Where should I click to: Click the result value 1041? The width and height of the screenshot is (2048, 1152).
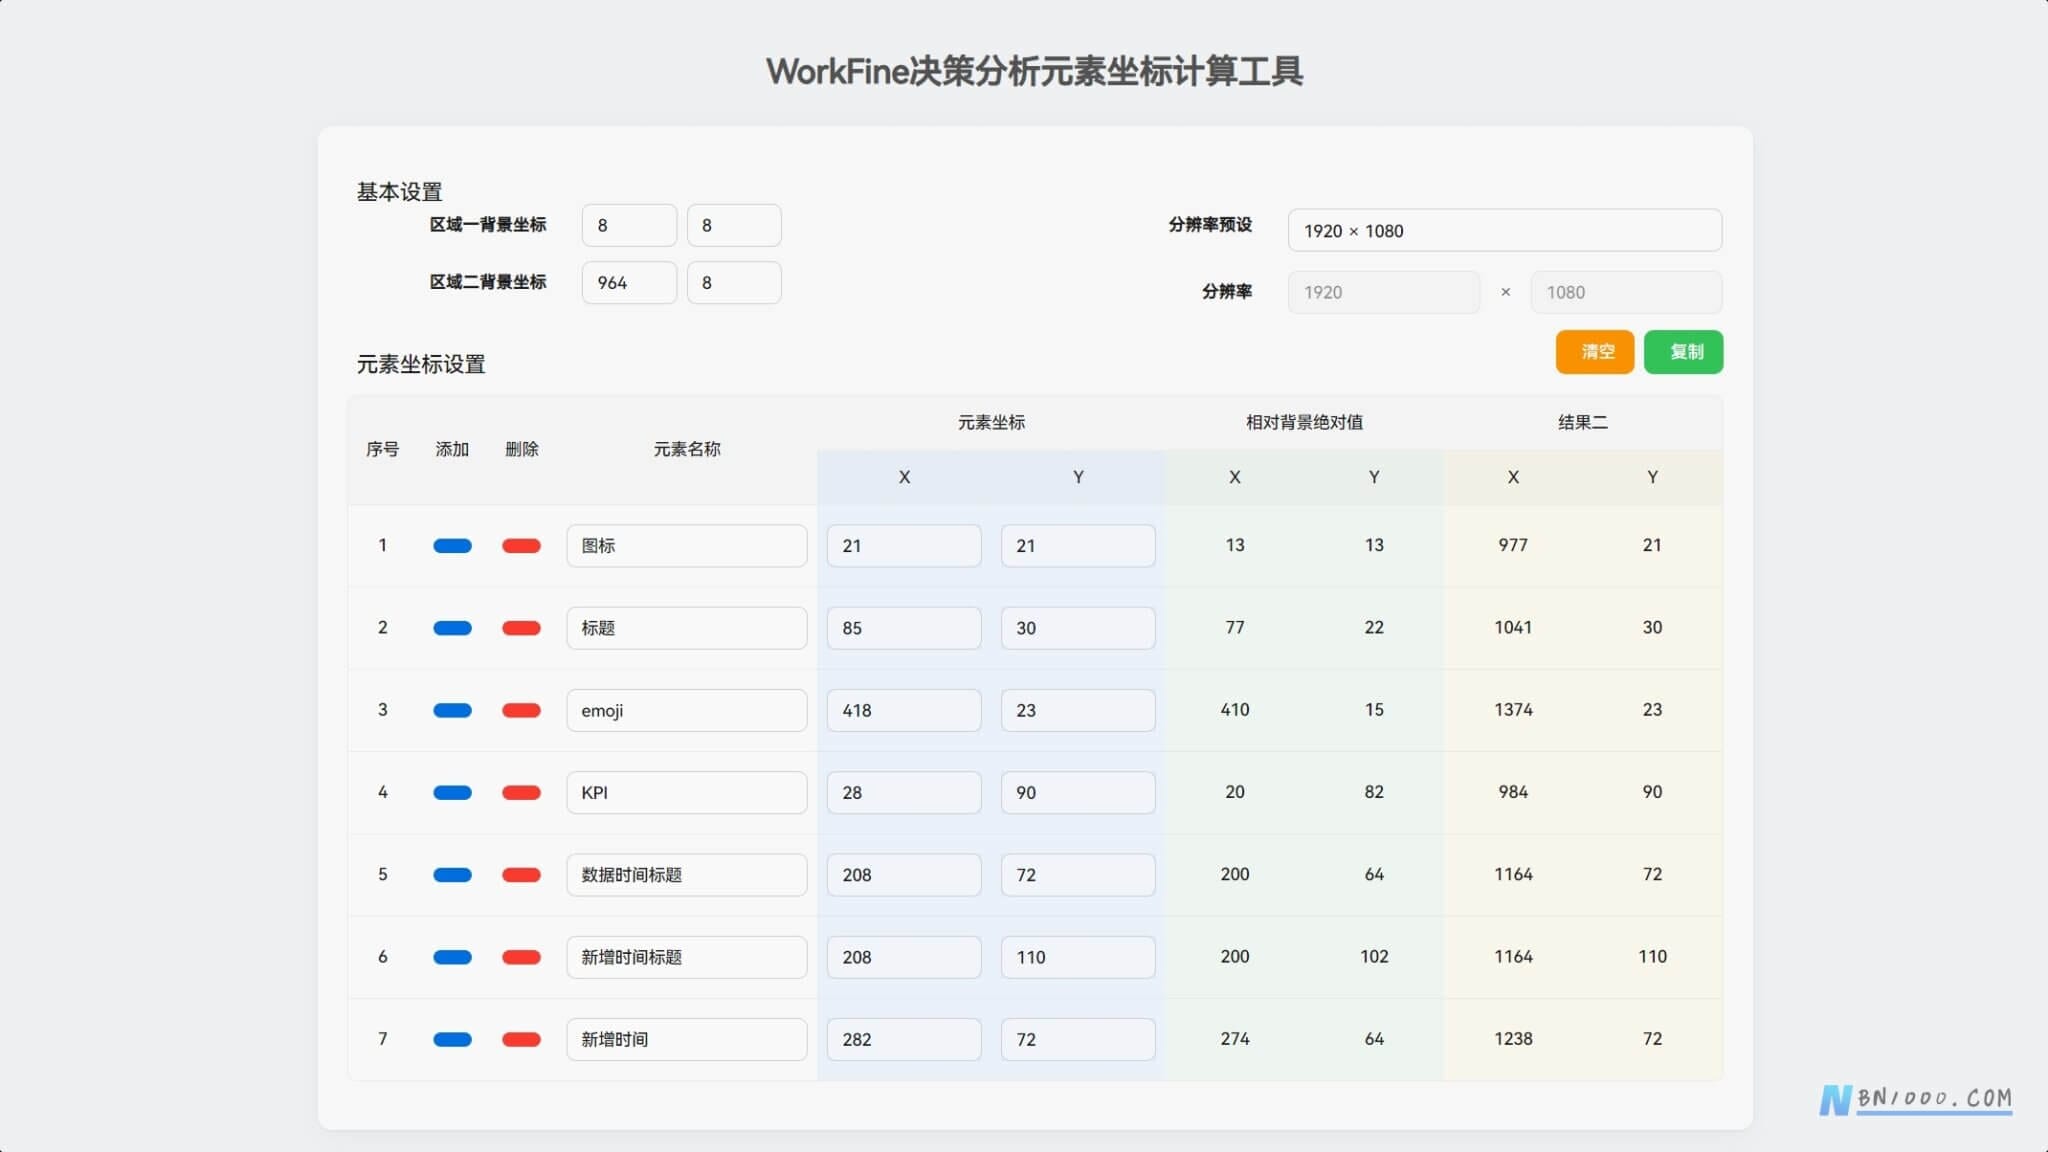[x=1513, y=627]
